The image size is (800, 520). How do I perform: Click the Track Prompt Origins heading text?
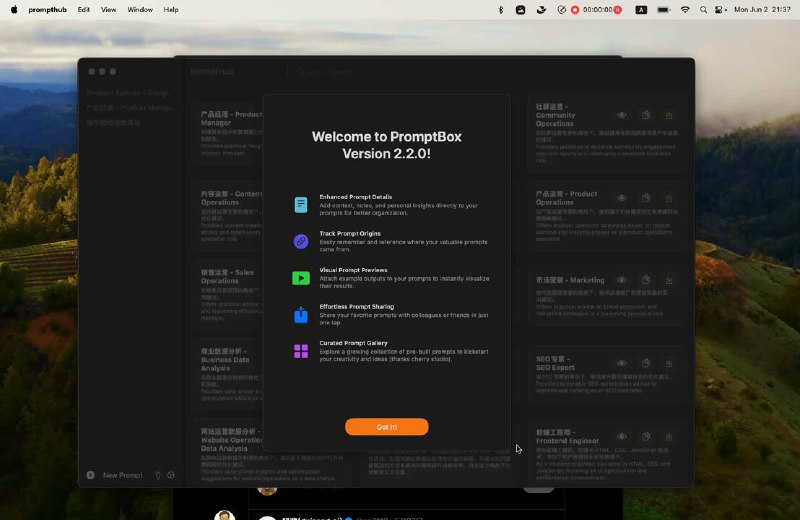(x=350, y=234)
